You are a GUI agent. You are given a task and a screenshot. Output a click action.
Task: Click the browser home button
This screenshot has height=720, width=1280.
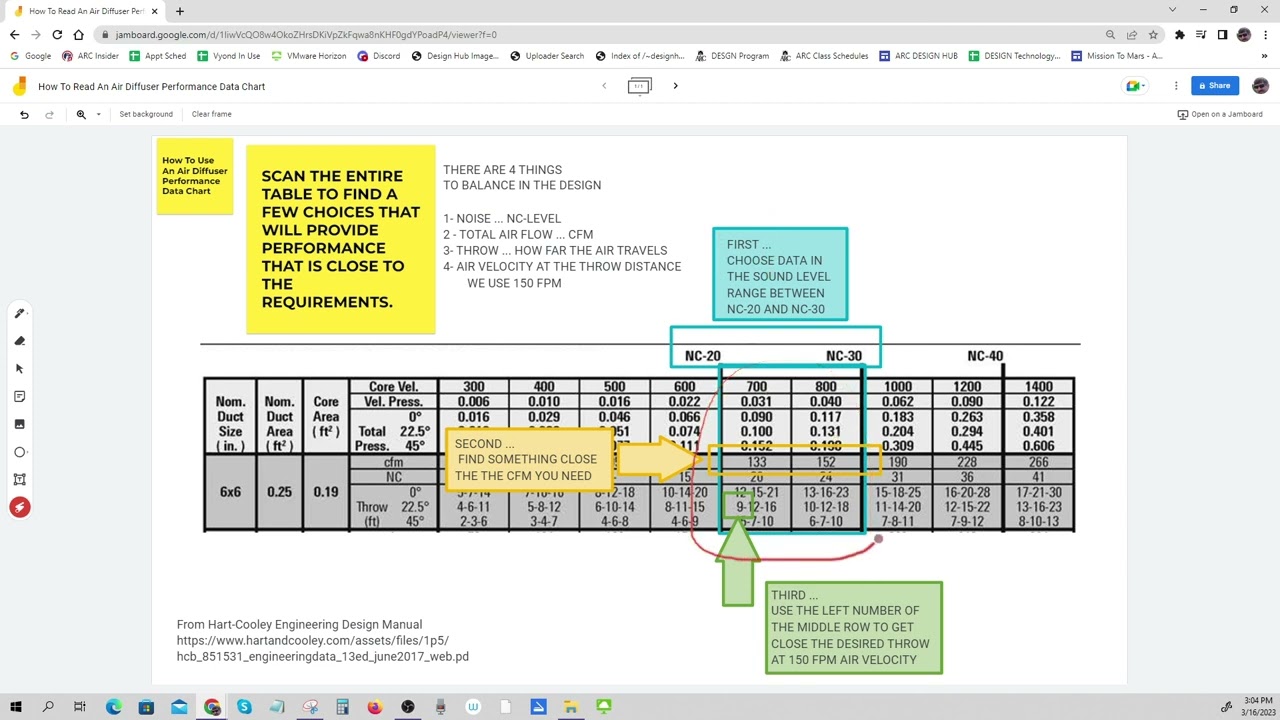click(79, 35)
